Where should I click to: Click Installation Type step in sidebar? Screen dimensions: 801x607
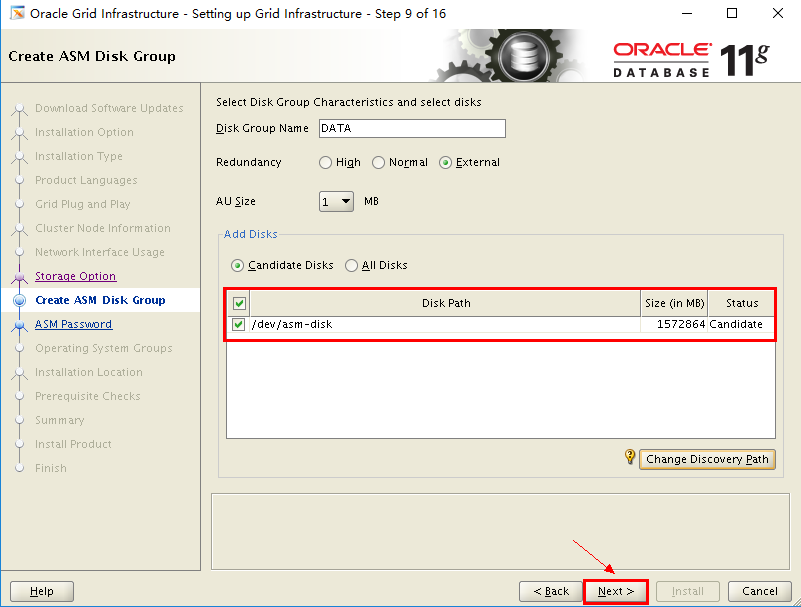pyautogui.click(x=79, y=156)
